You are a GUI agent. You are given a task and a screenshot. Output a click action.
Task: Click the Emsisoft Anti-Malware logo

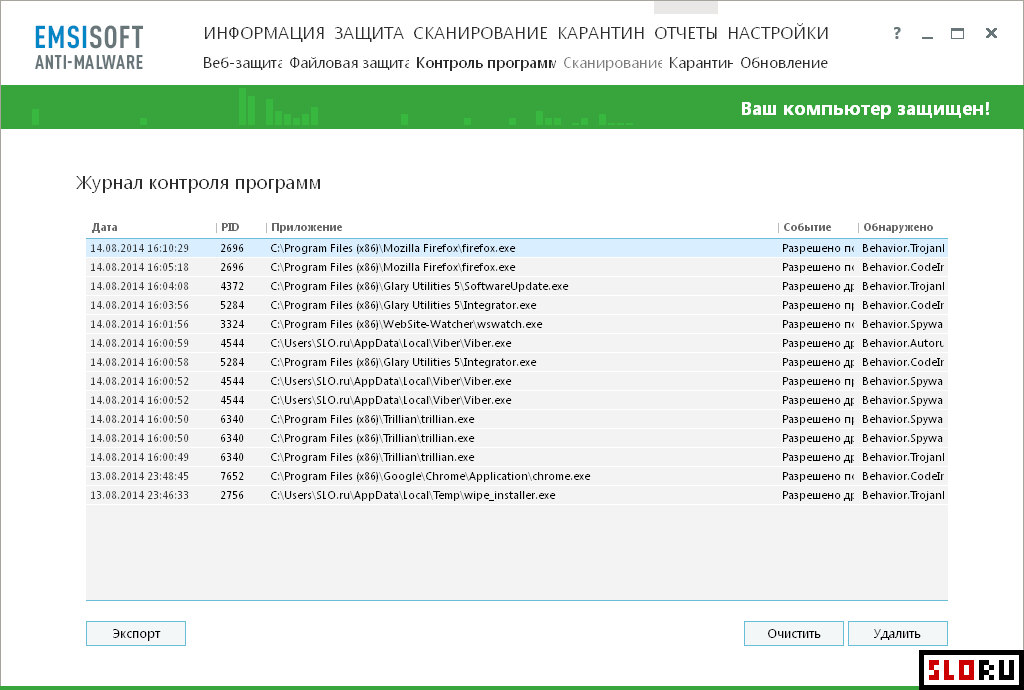(x=89, y=47)
